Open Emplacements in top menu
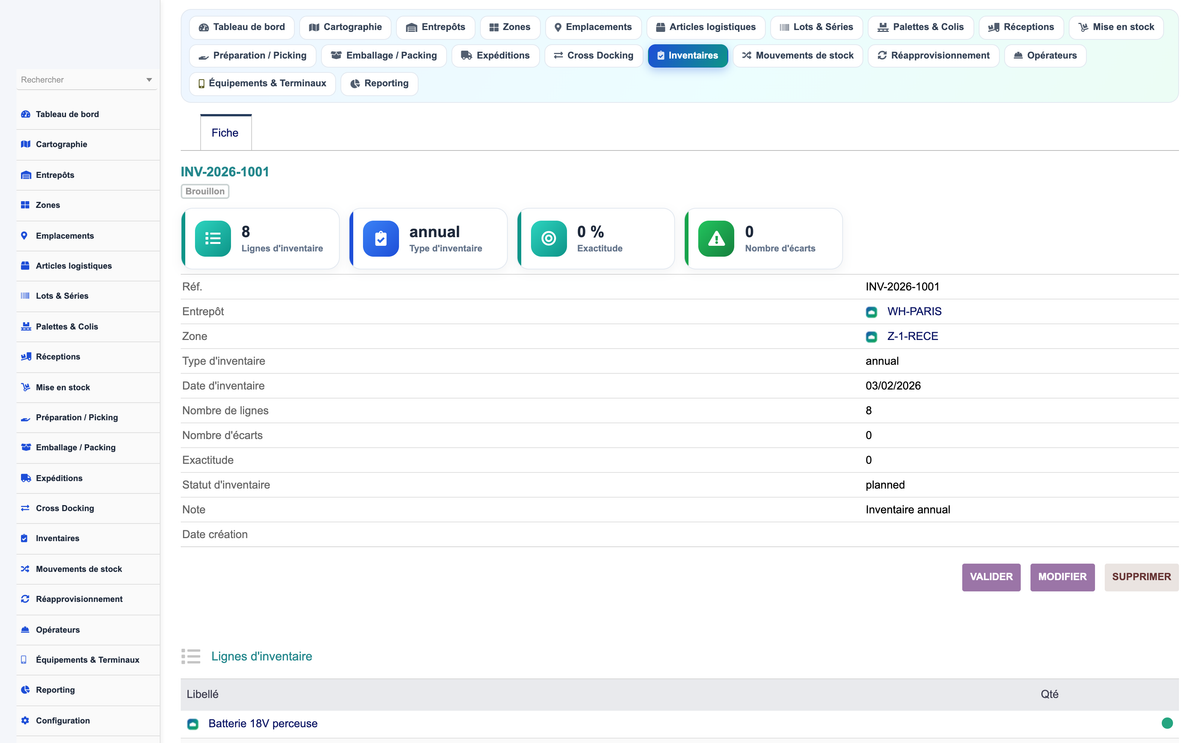Image resolution: width=1200 pixels, height=743 pixels. [x=593, y=27]
